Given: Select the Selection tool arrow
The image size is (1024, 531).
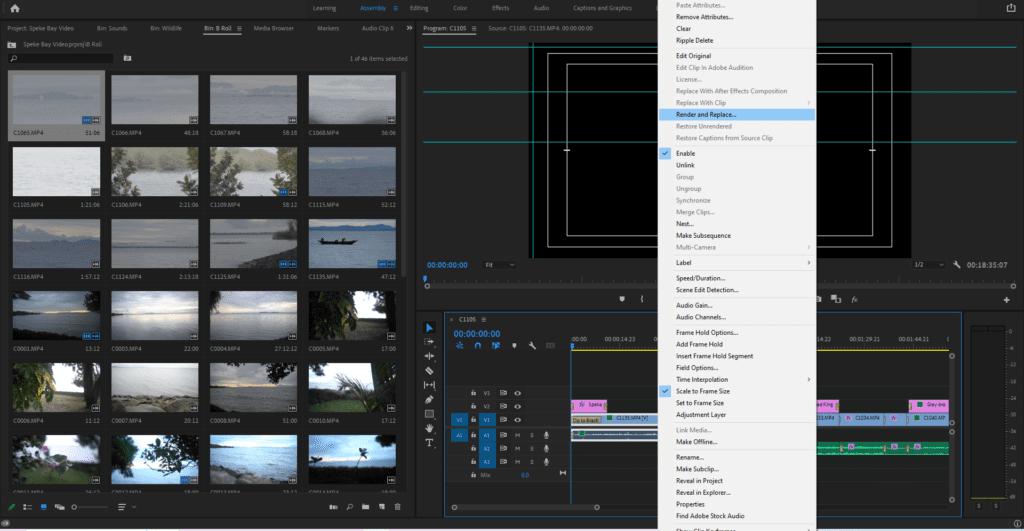Looking at the screenshot, I should [x=429, y=327].
